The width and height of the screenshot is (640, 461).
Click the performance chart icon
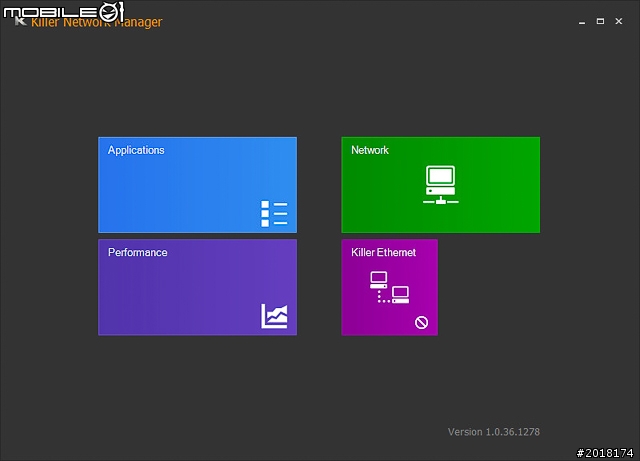pos(274,316)
